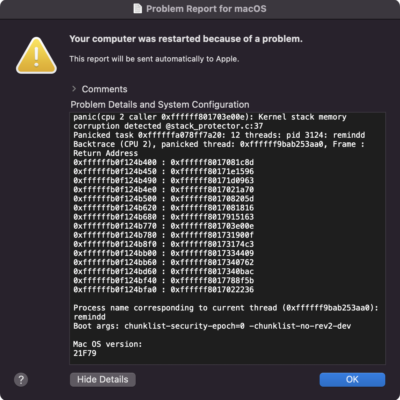400x400 pixels.
Task: Click the Panicked task line in report
Action: pyautogui.click(x=219, y=135)
